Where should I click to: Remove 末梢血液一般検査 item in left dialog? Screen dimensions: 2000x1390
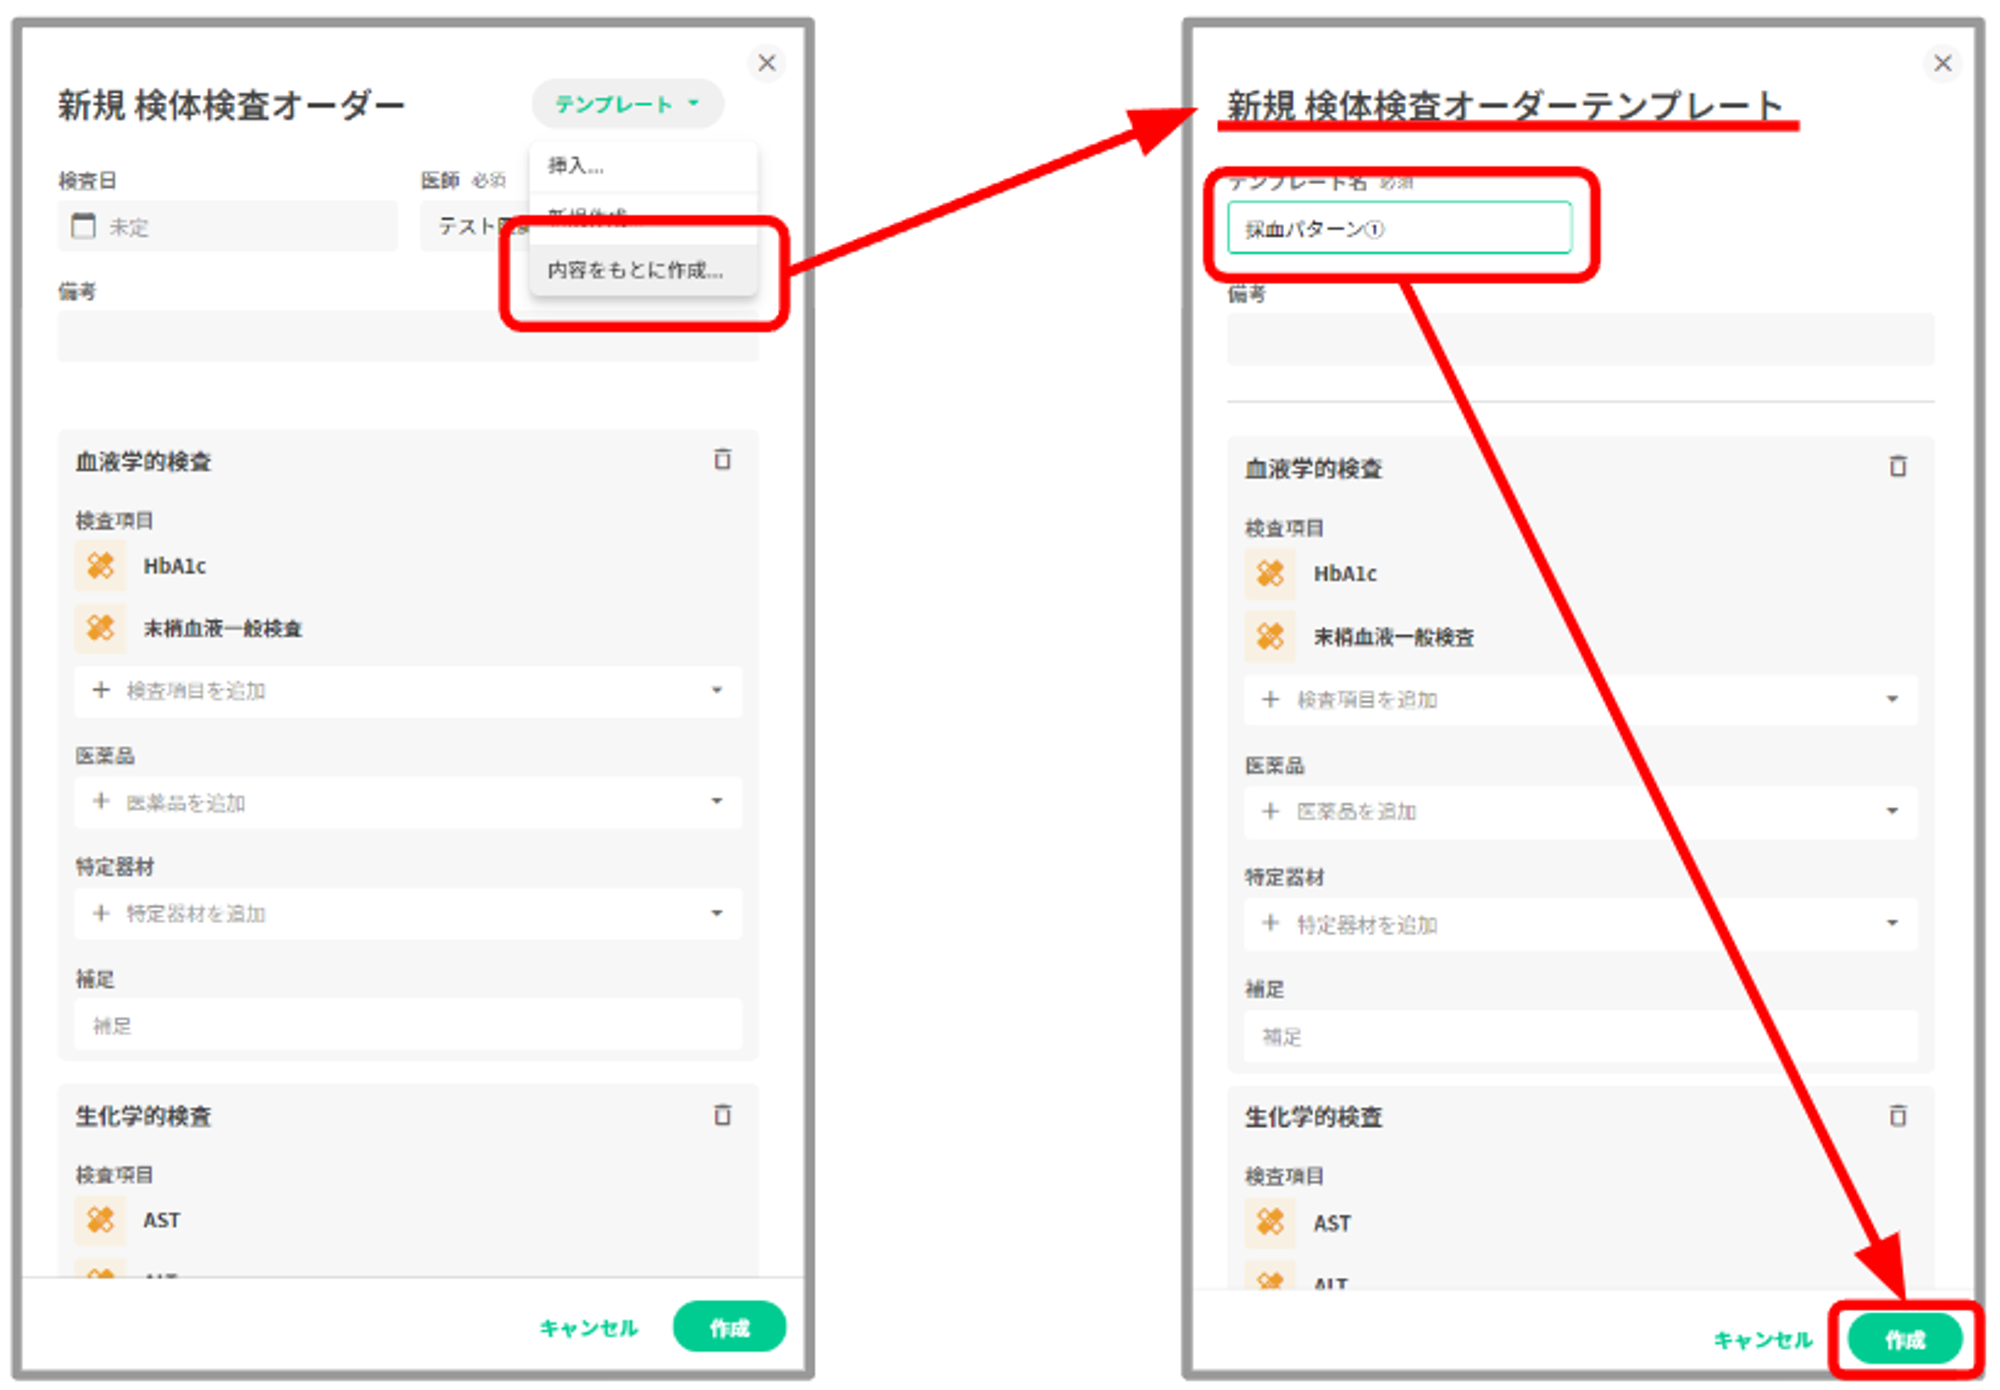point(100,628)
